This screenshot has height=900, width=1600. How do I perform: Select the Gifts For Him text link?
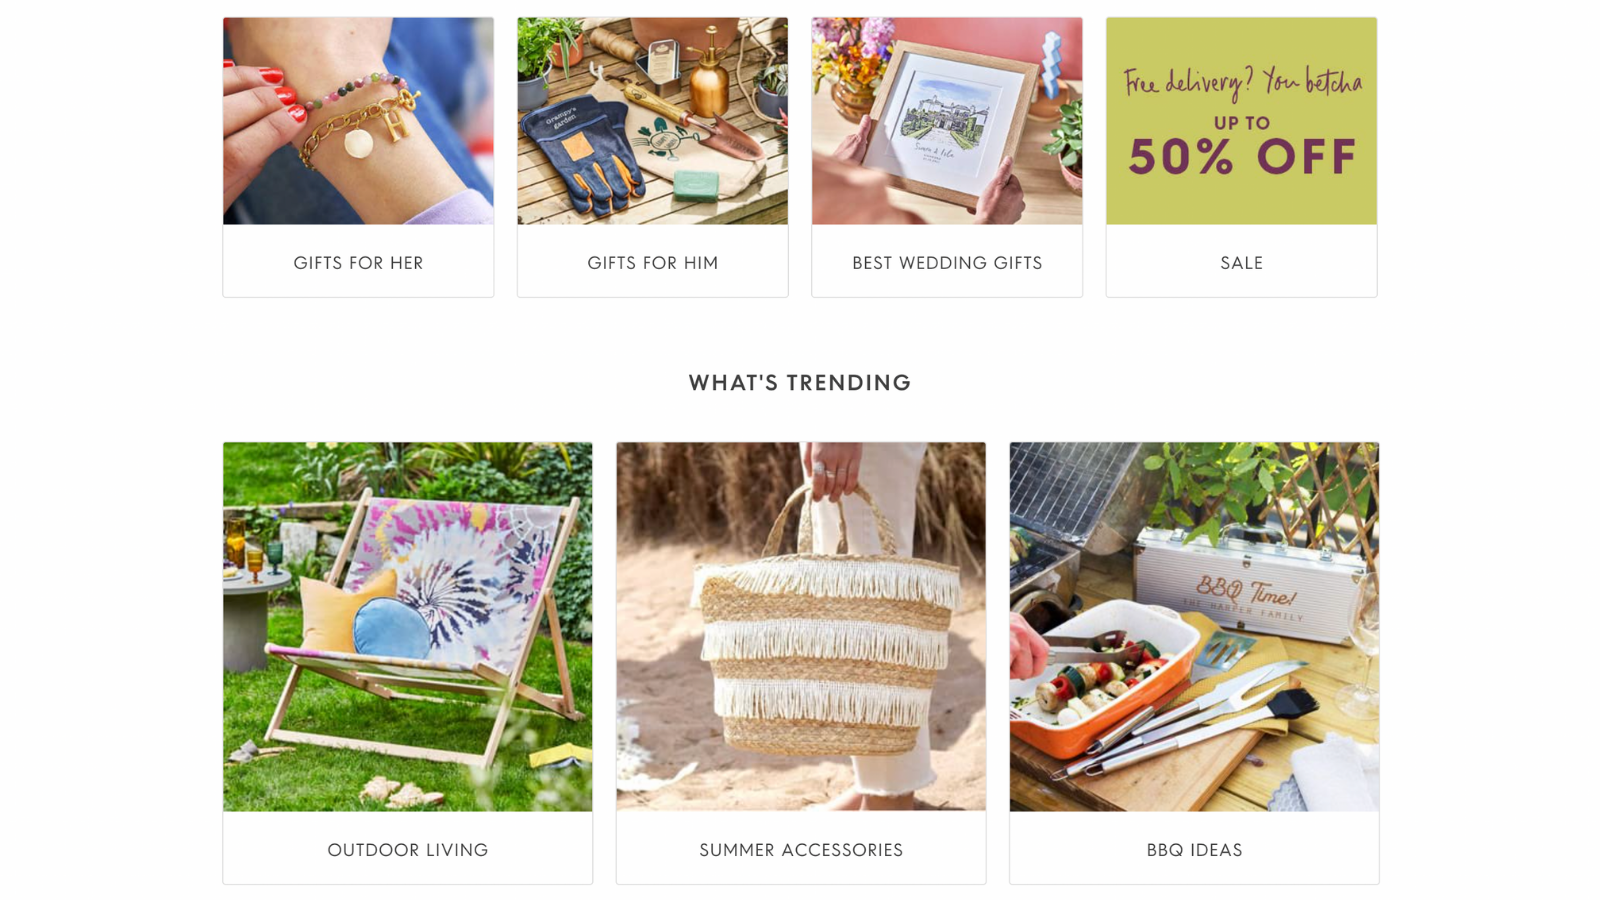click(652, 263)
